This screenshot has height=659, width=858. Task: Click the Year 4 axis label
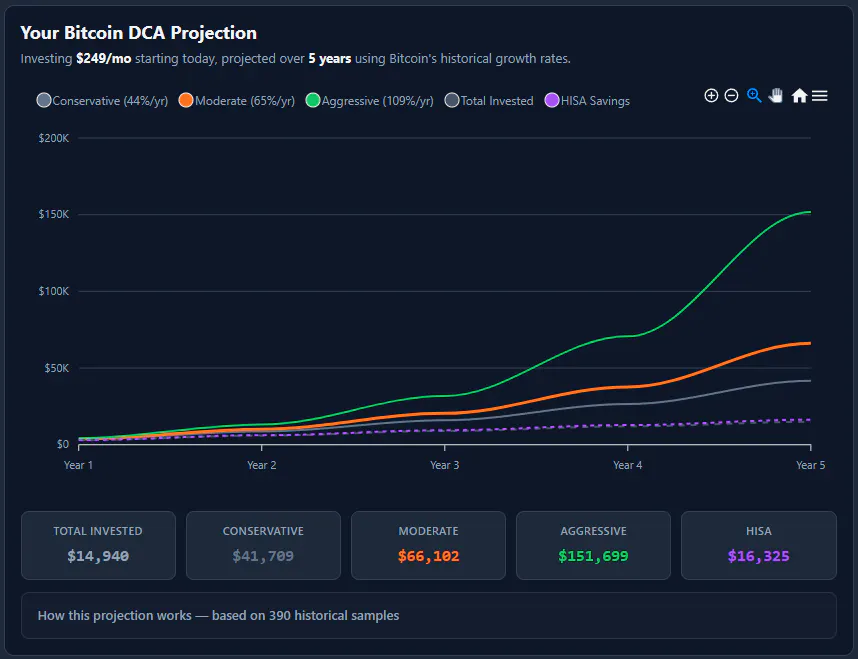[628, 465]
